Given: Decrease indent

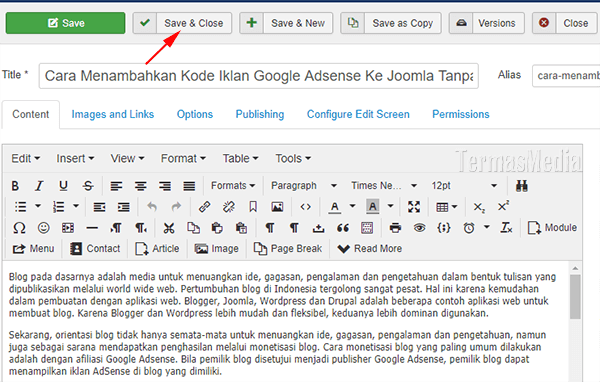Looking at the screenshot, I should [99, 207].
